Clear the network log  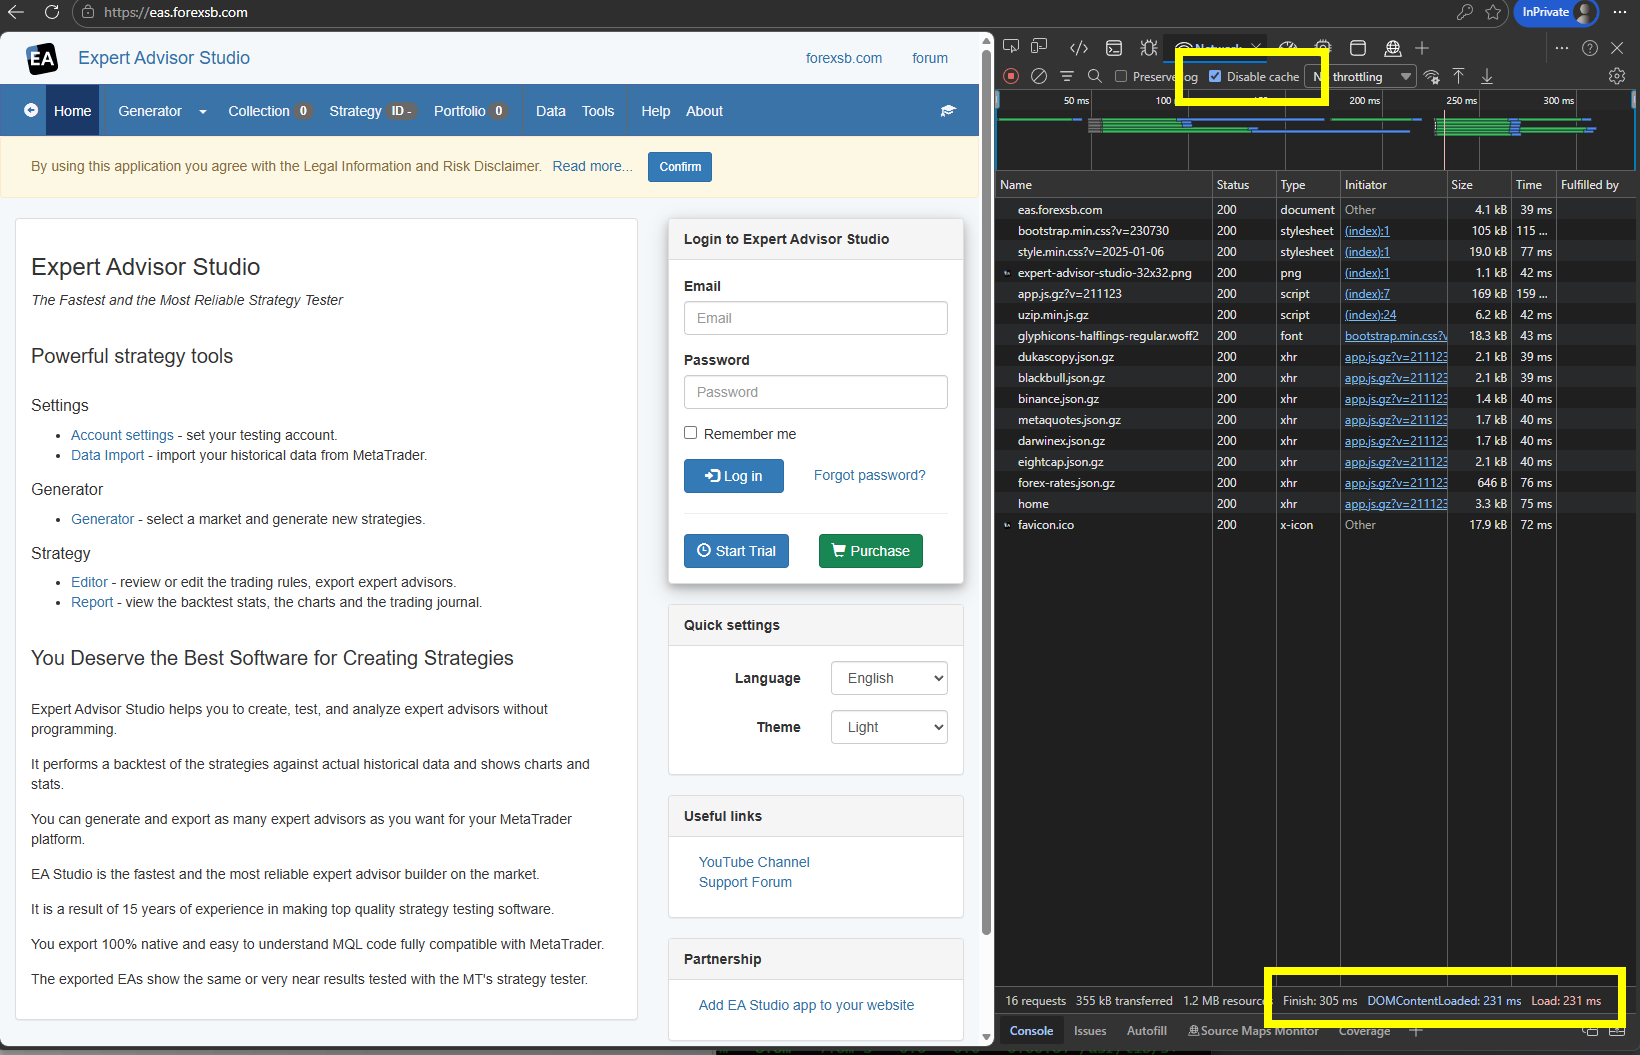coord(1039,76)
